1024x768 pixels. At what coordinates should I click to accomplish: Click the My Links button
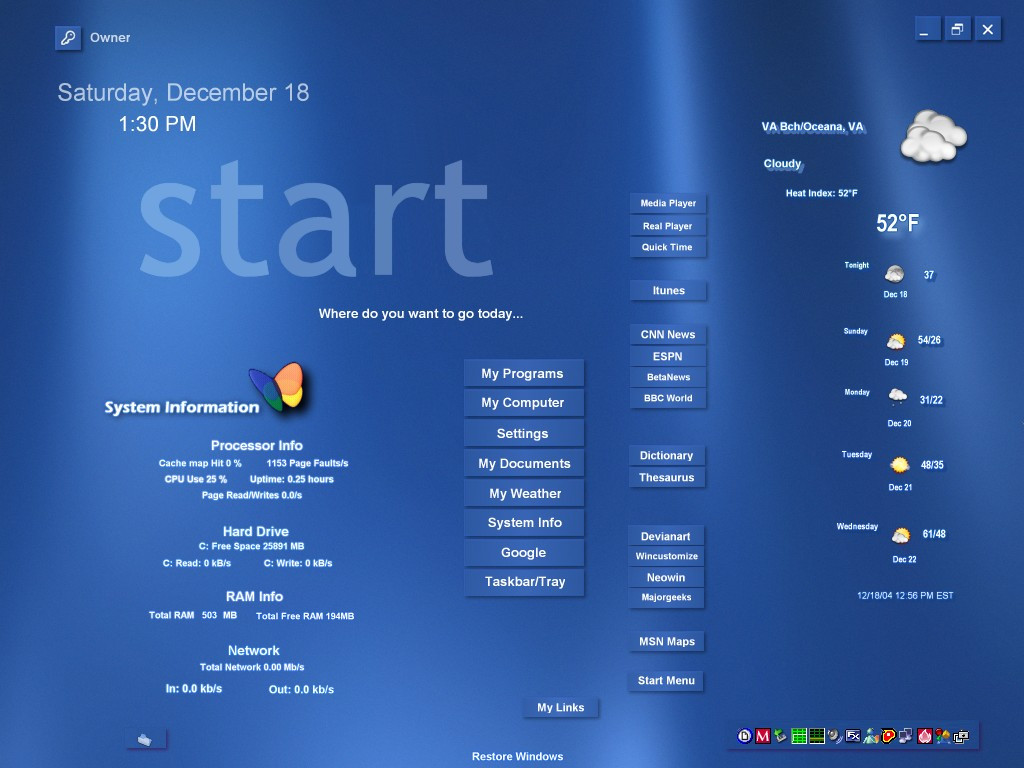(561, 708)
